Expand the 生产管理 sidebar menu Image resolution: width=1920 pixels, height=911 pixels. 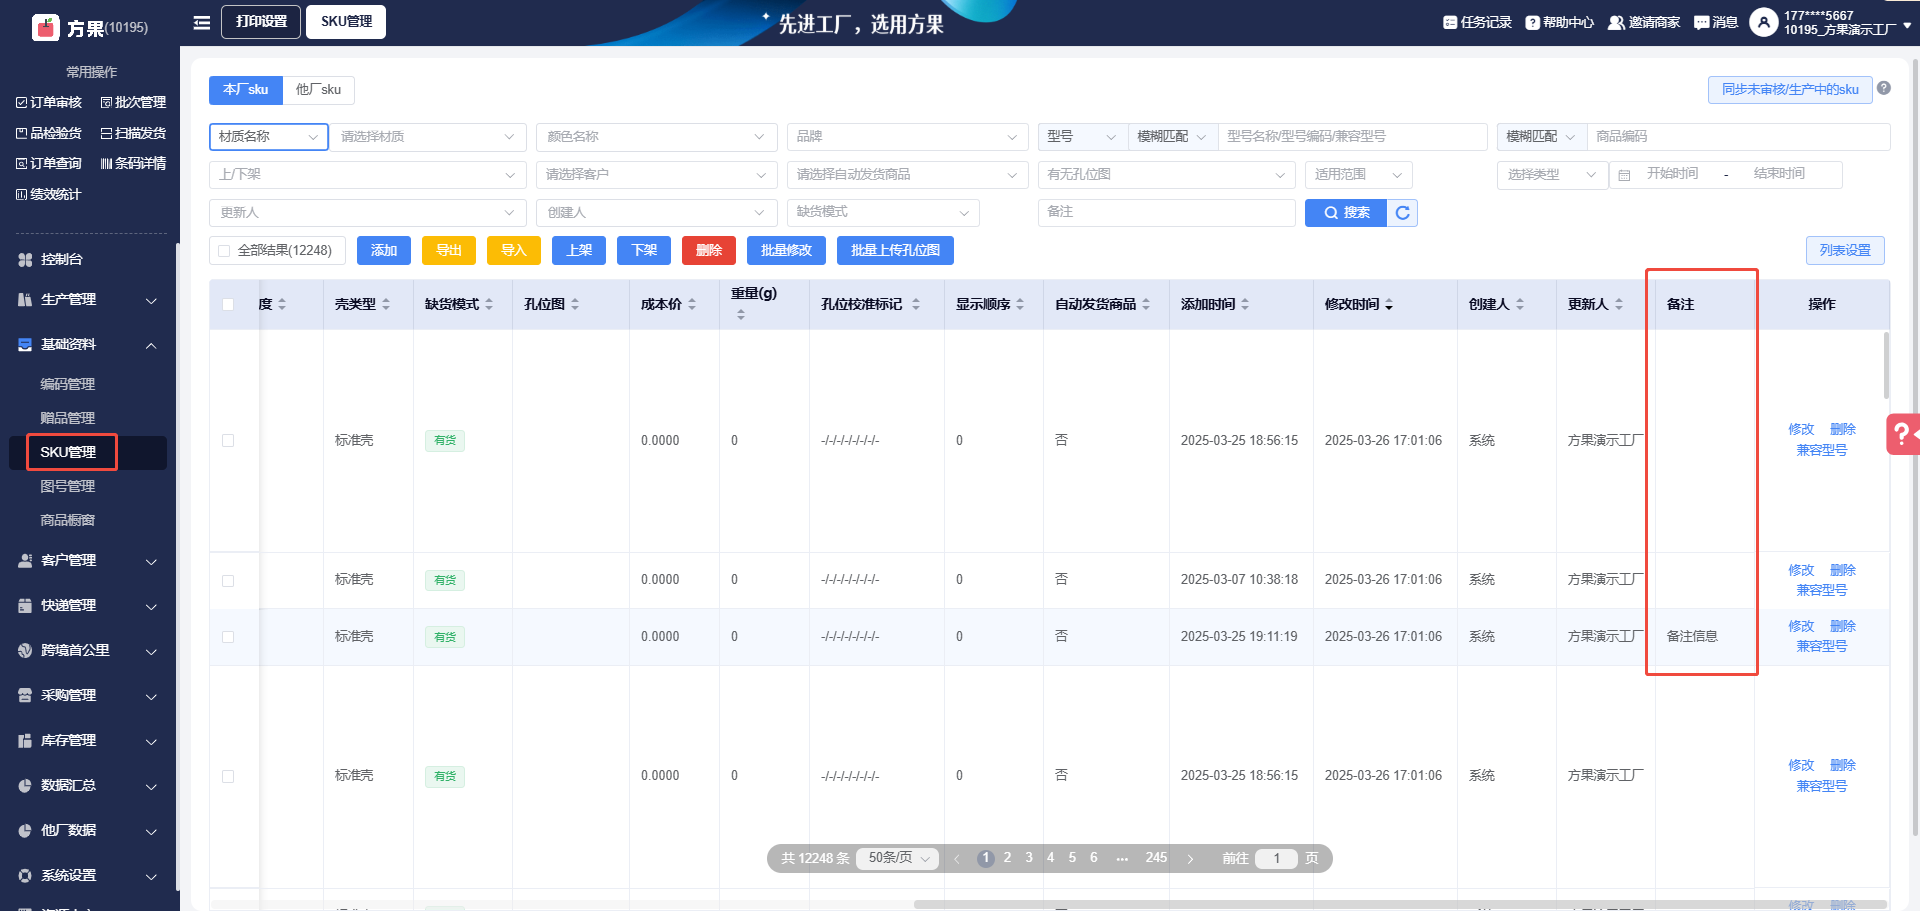click(90, 300)
